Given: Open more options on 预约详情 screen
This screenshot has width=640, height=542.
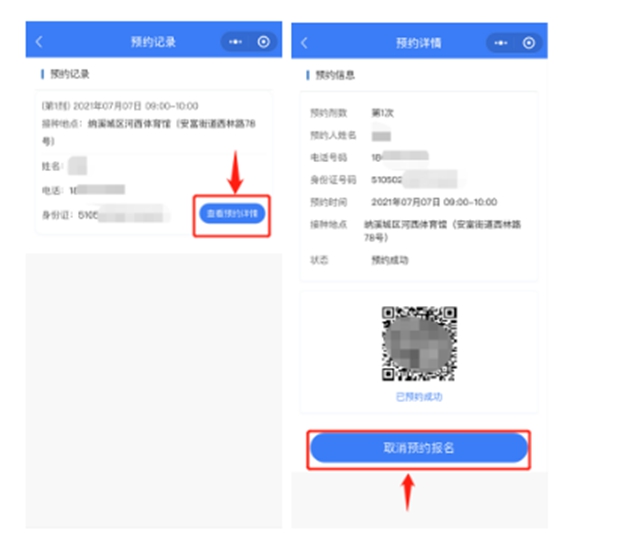Looking at the screenshot, I should 501,43.
